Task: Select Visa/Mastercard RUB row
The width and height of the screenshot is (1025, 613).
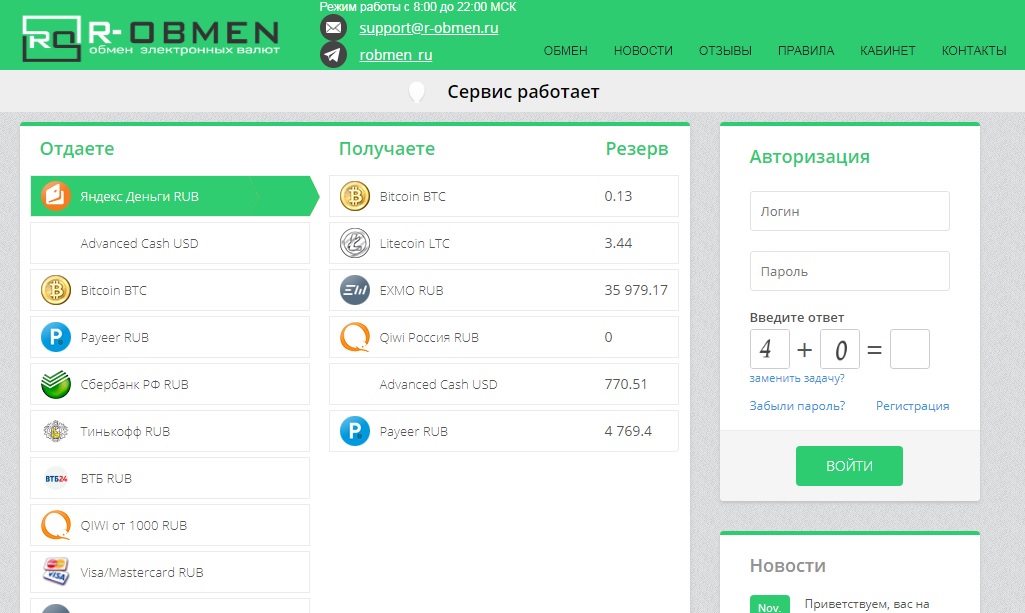Action: (x=170, y=572)
